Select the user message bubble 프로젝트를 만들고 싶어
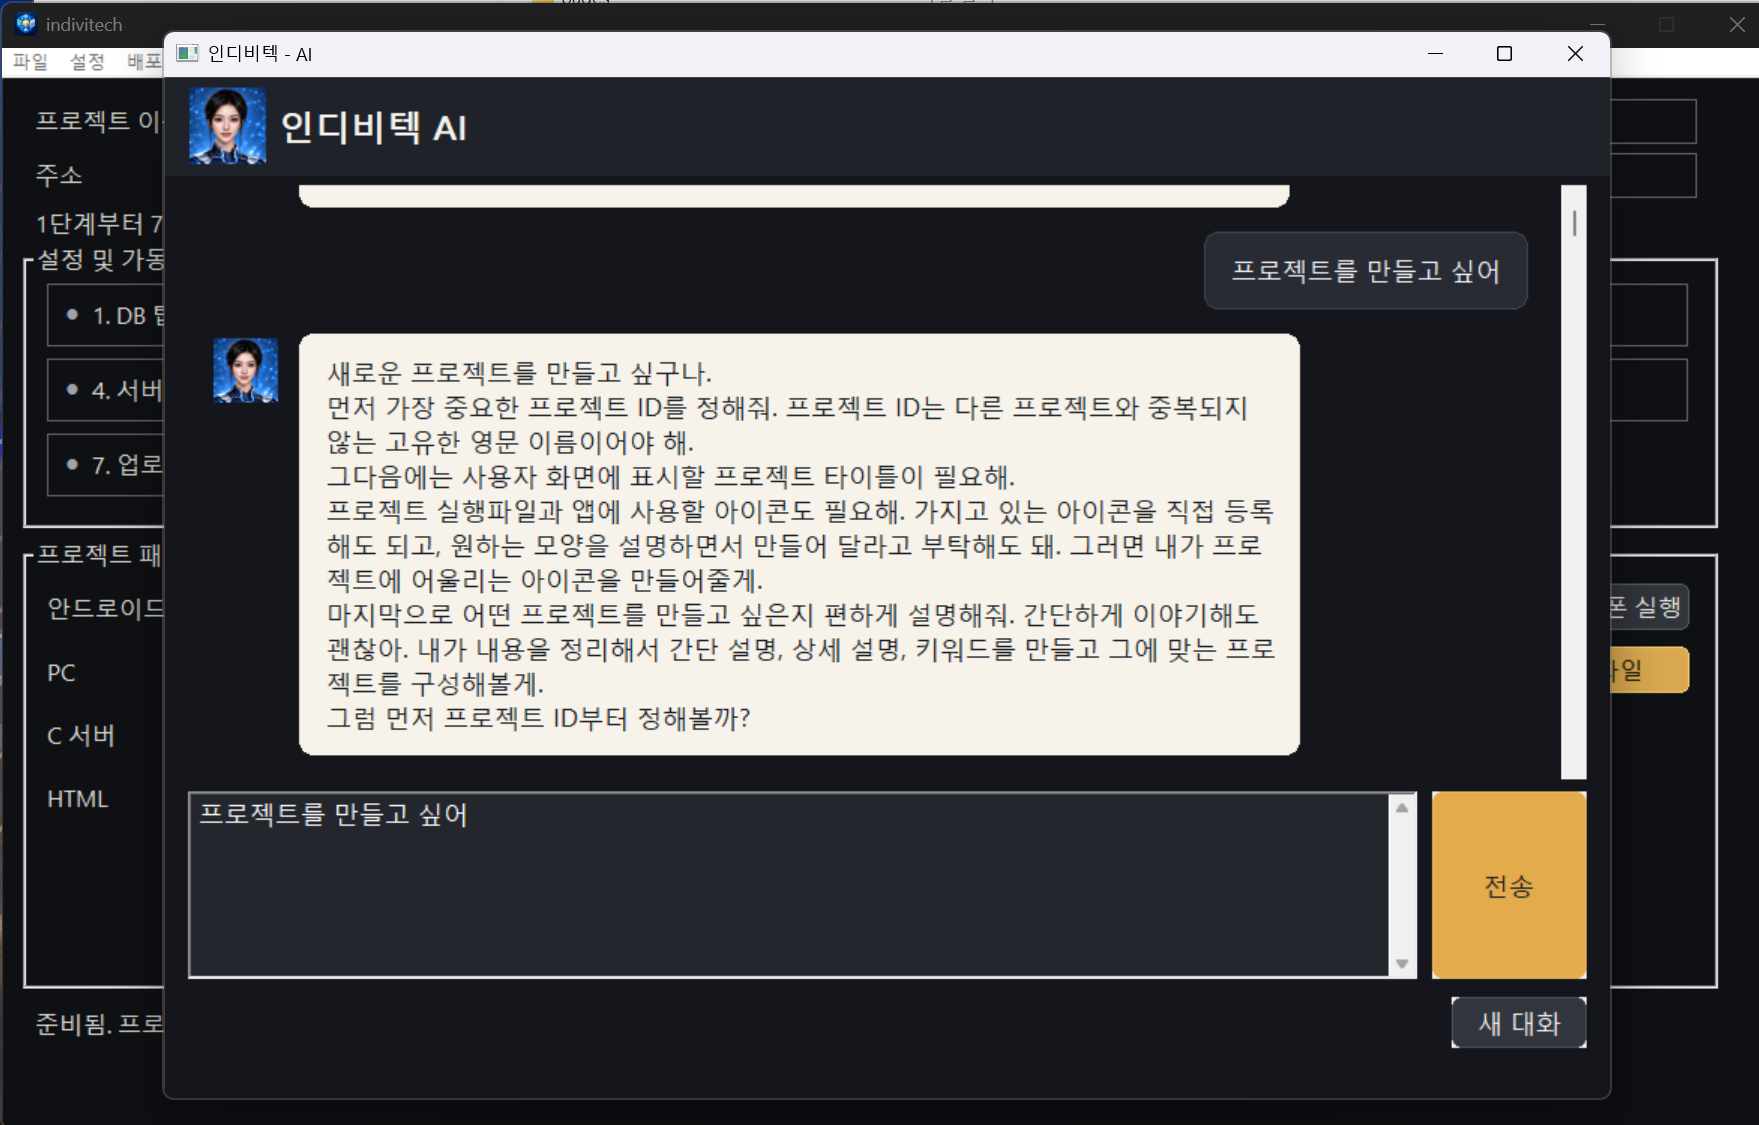The height and width of the screenshot is (1125, 1759). click(x=1365, y=271)
